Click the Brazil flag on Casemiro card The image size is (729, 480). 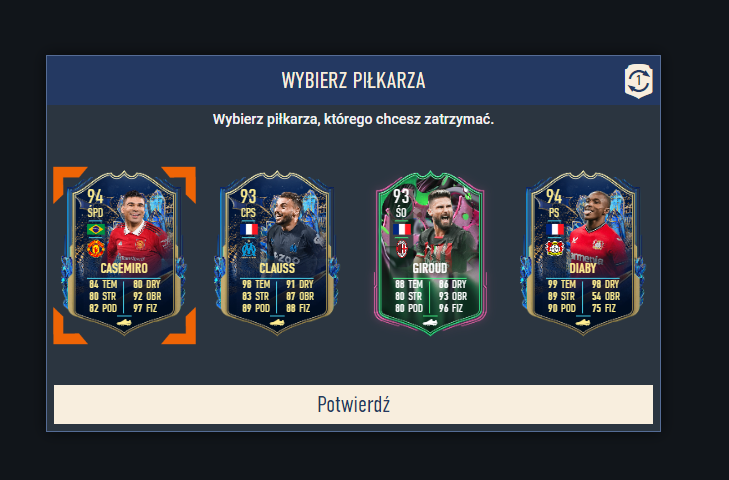pyautogui.click(x=96, y=229)
